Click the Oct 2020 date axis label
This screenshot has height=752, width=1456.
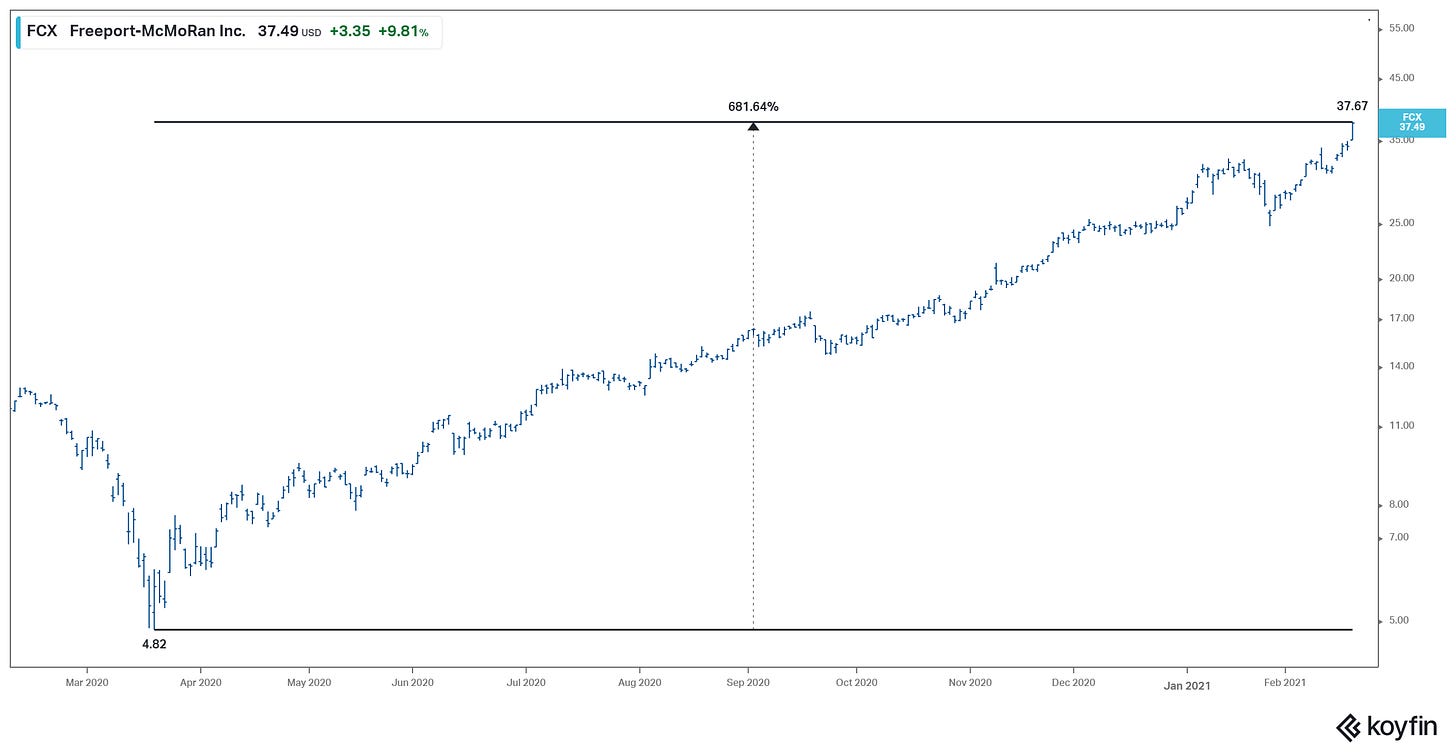[856, 682]
